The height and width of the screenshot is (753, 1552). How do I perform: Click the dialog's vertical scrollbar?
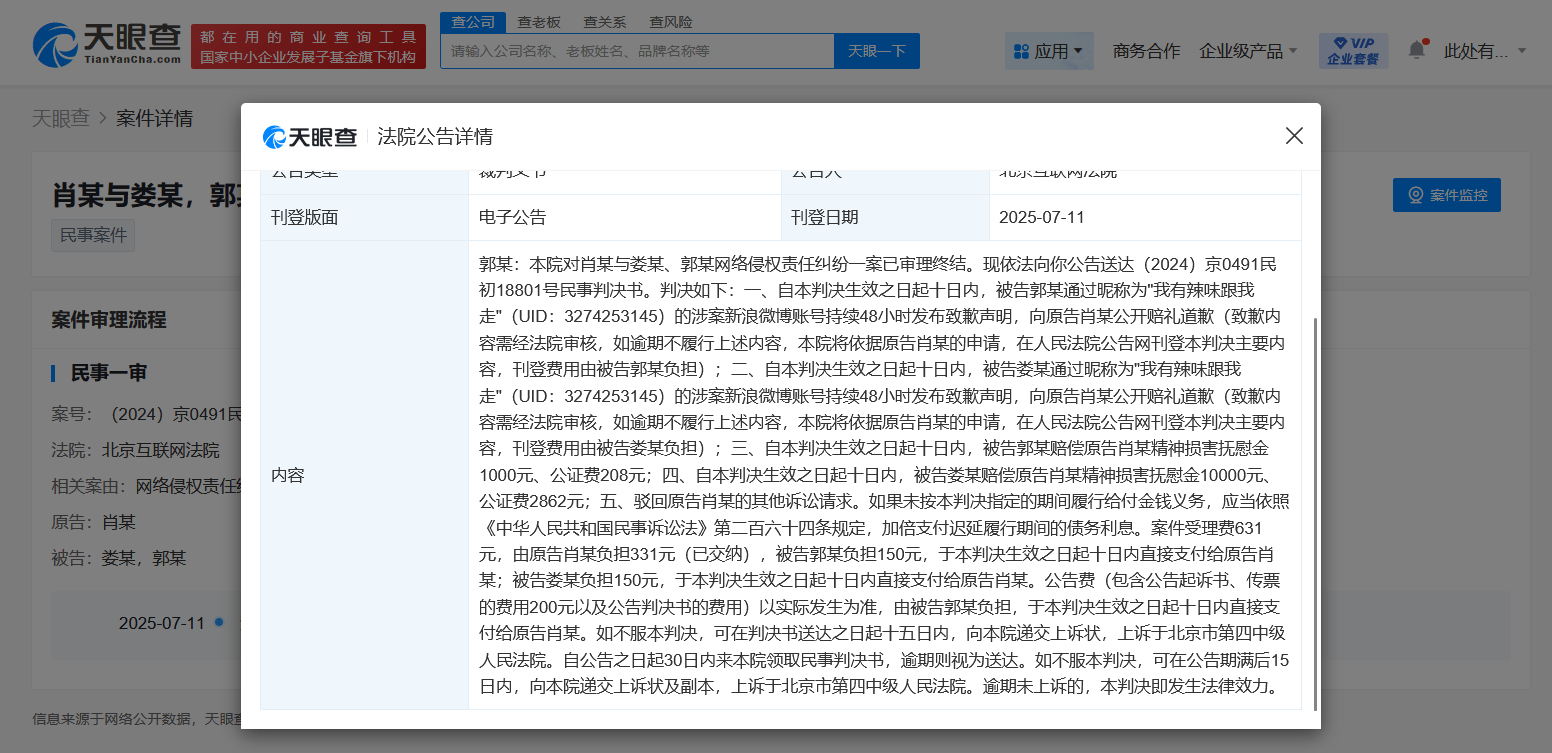(1315, 514)
